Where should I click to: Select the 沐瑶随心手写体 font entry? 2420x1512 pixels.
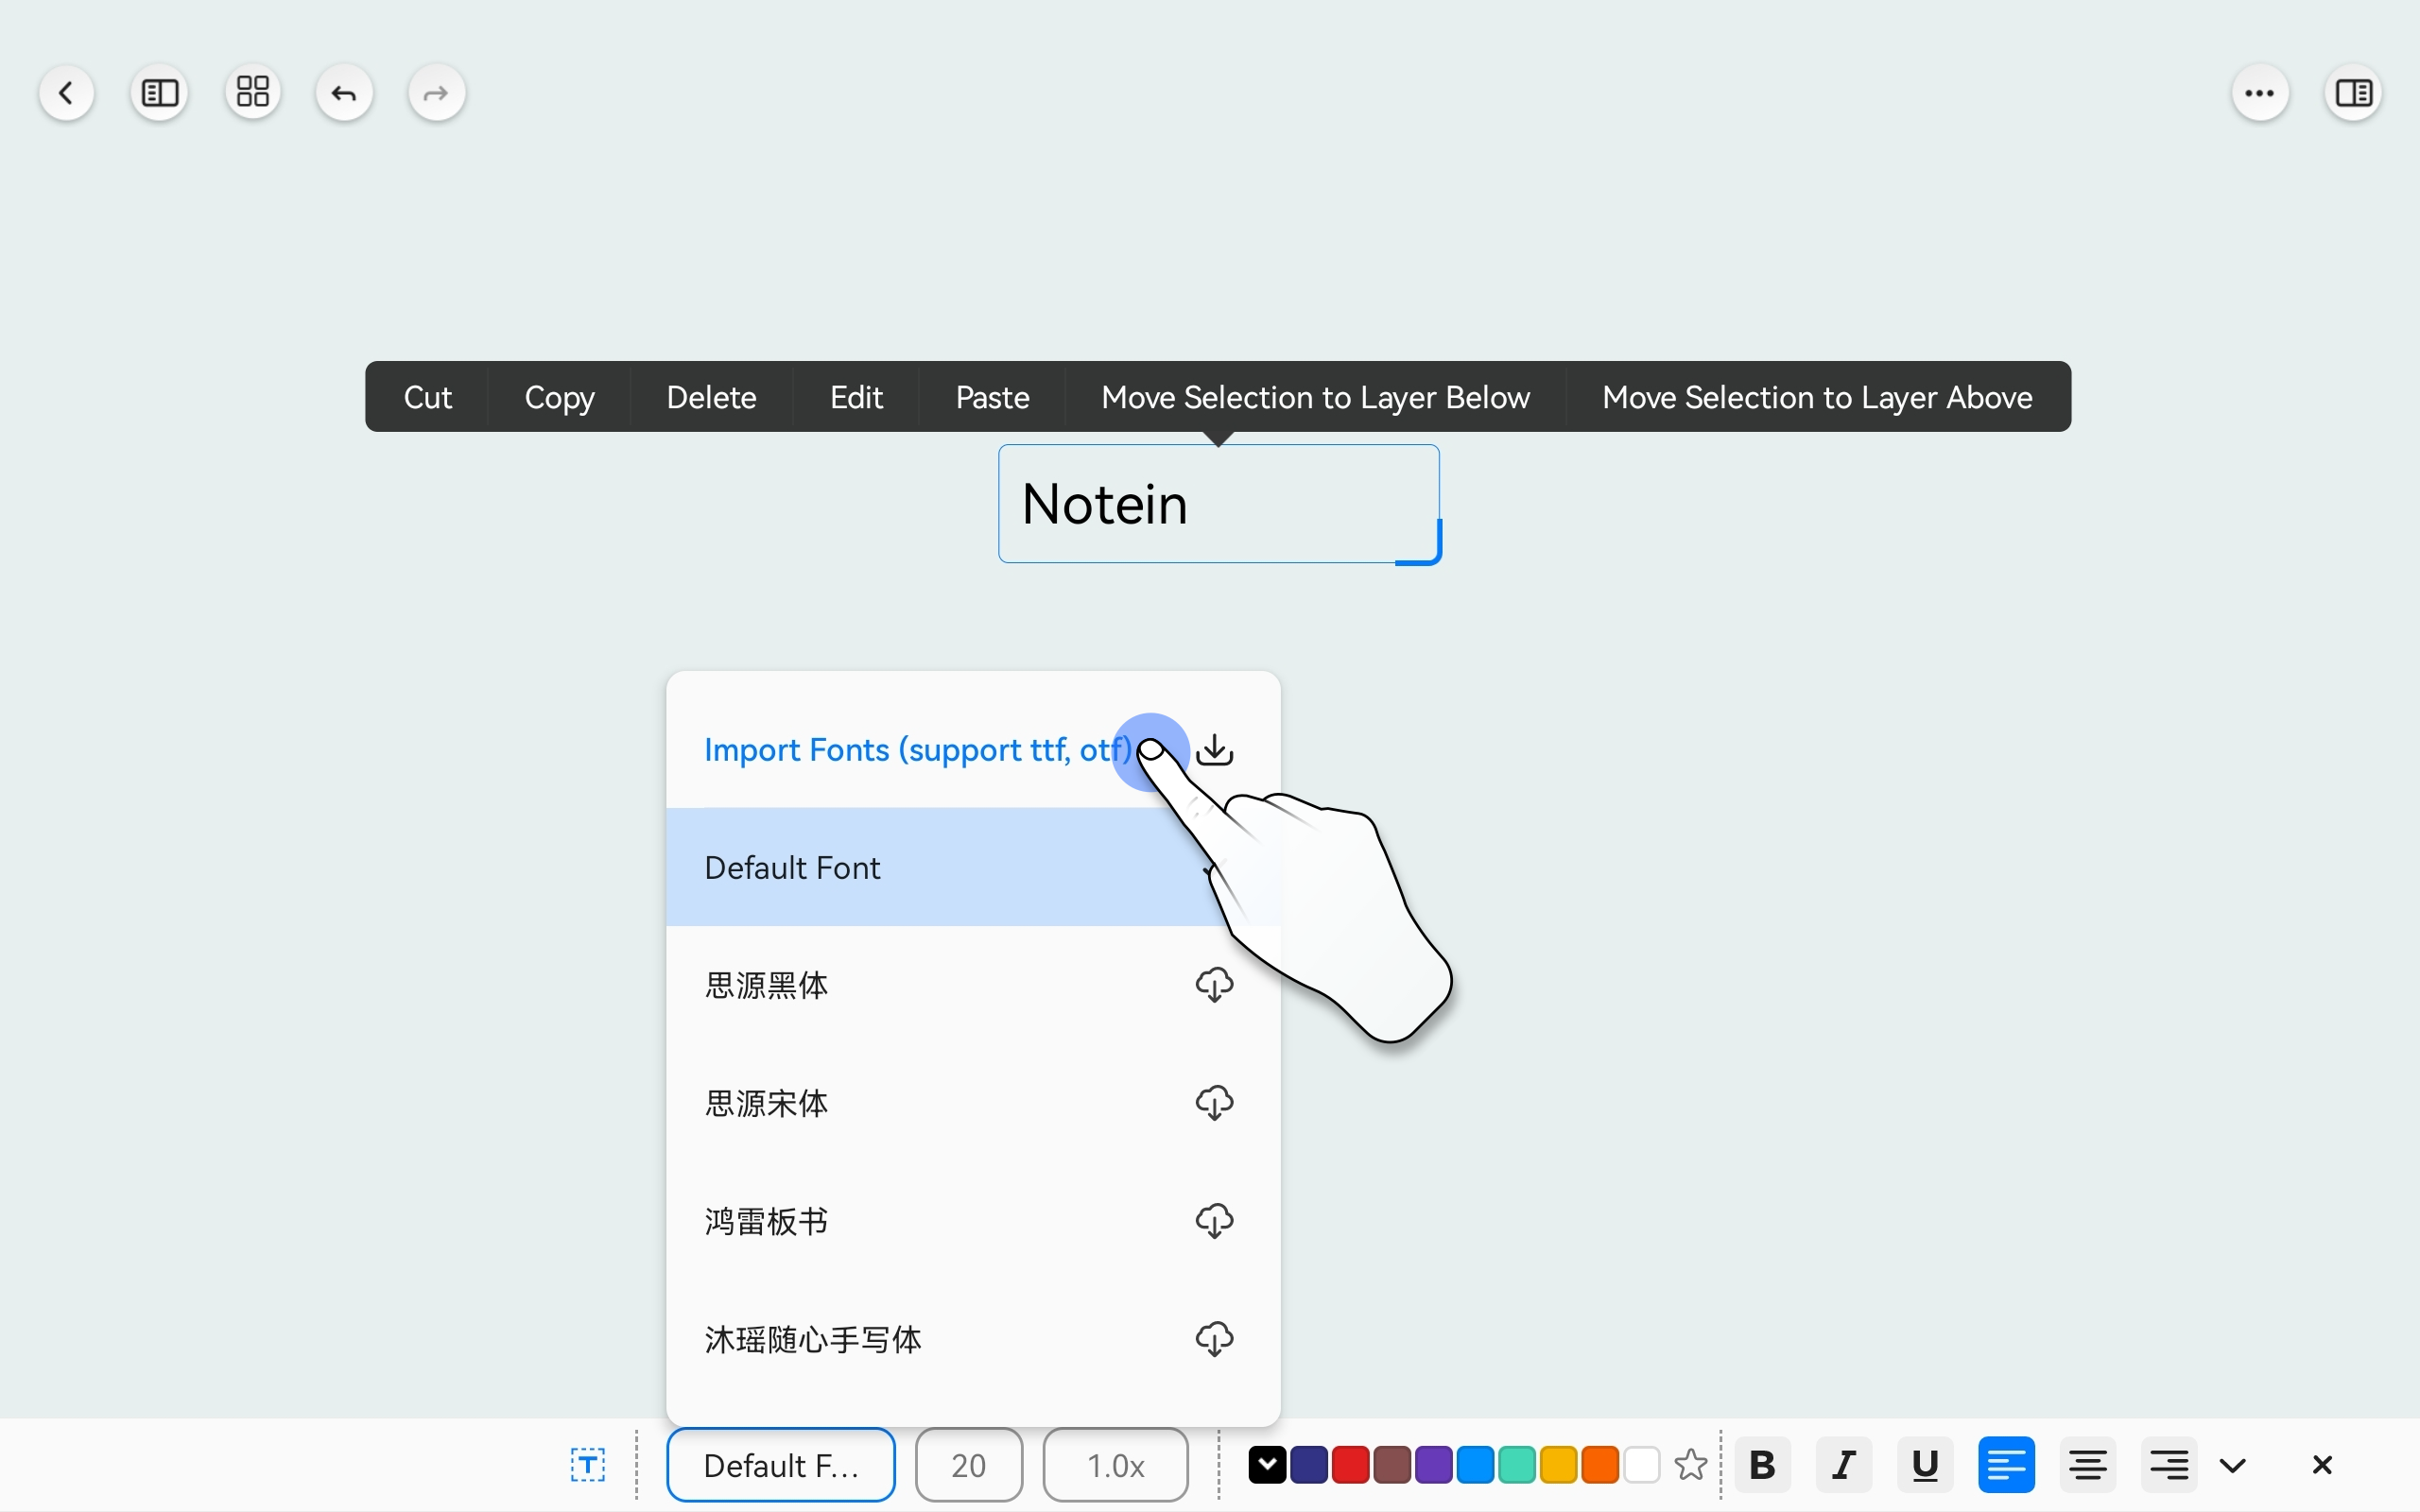973,1339
